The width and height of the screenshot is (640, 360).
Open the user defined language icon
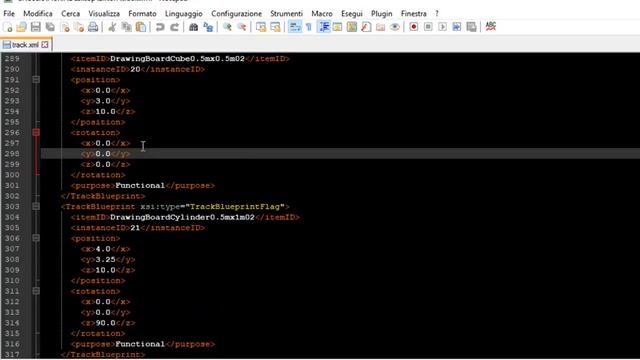(x=337, y=27)
